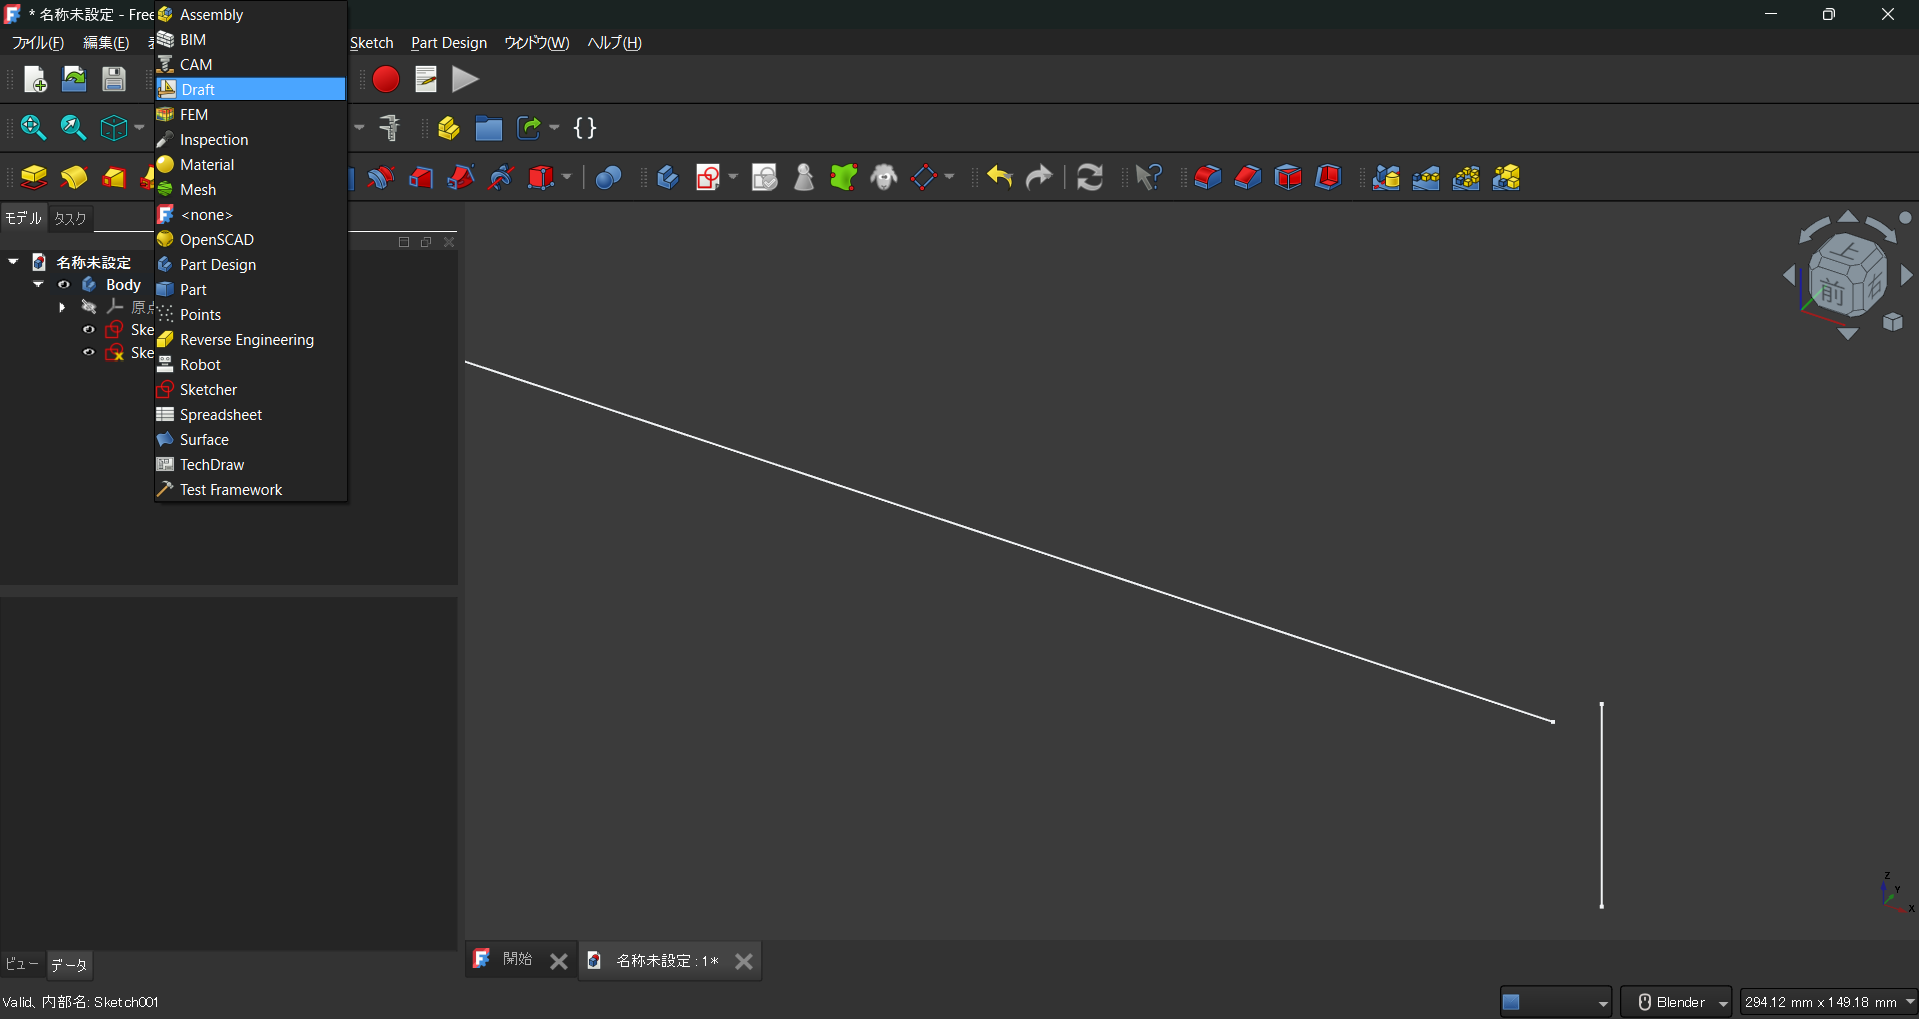
Task: Choose Draft from the workbench list
Action: [251, 89]
